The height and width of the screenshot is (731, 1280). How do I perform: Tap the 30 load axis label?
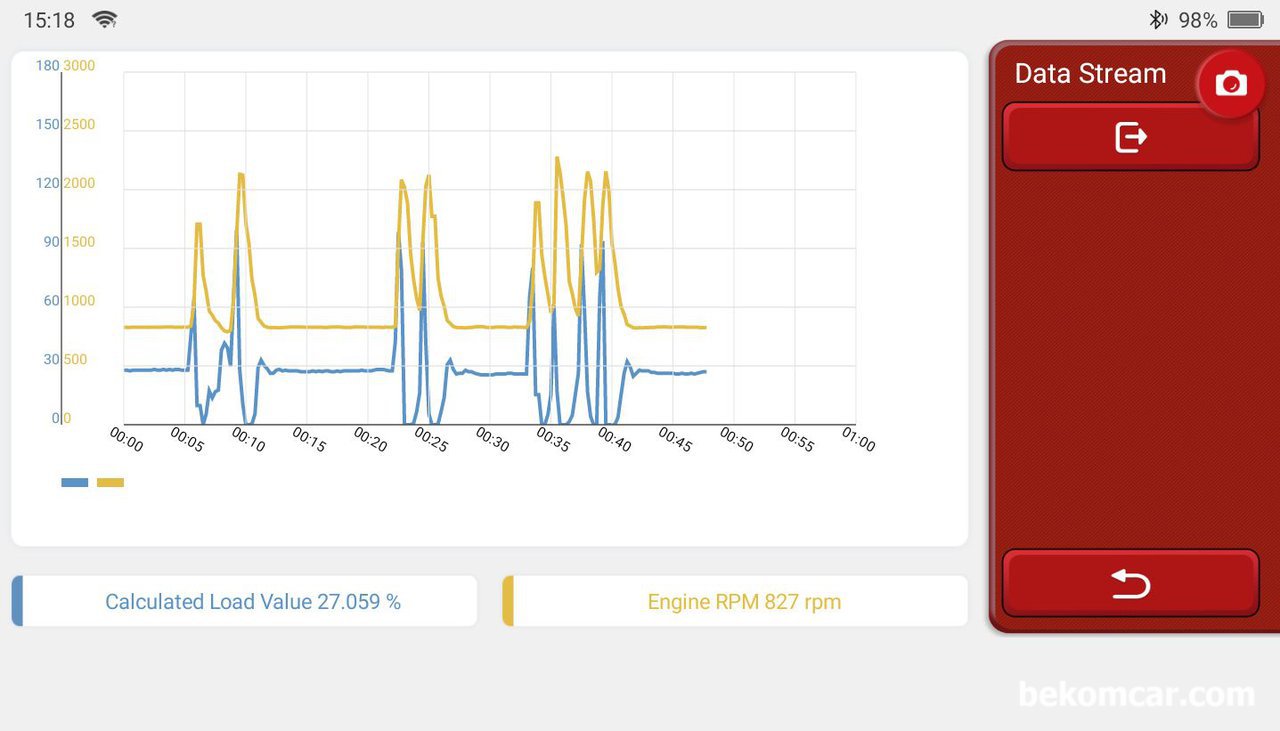(x=51, y=360)
